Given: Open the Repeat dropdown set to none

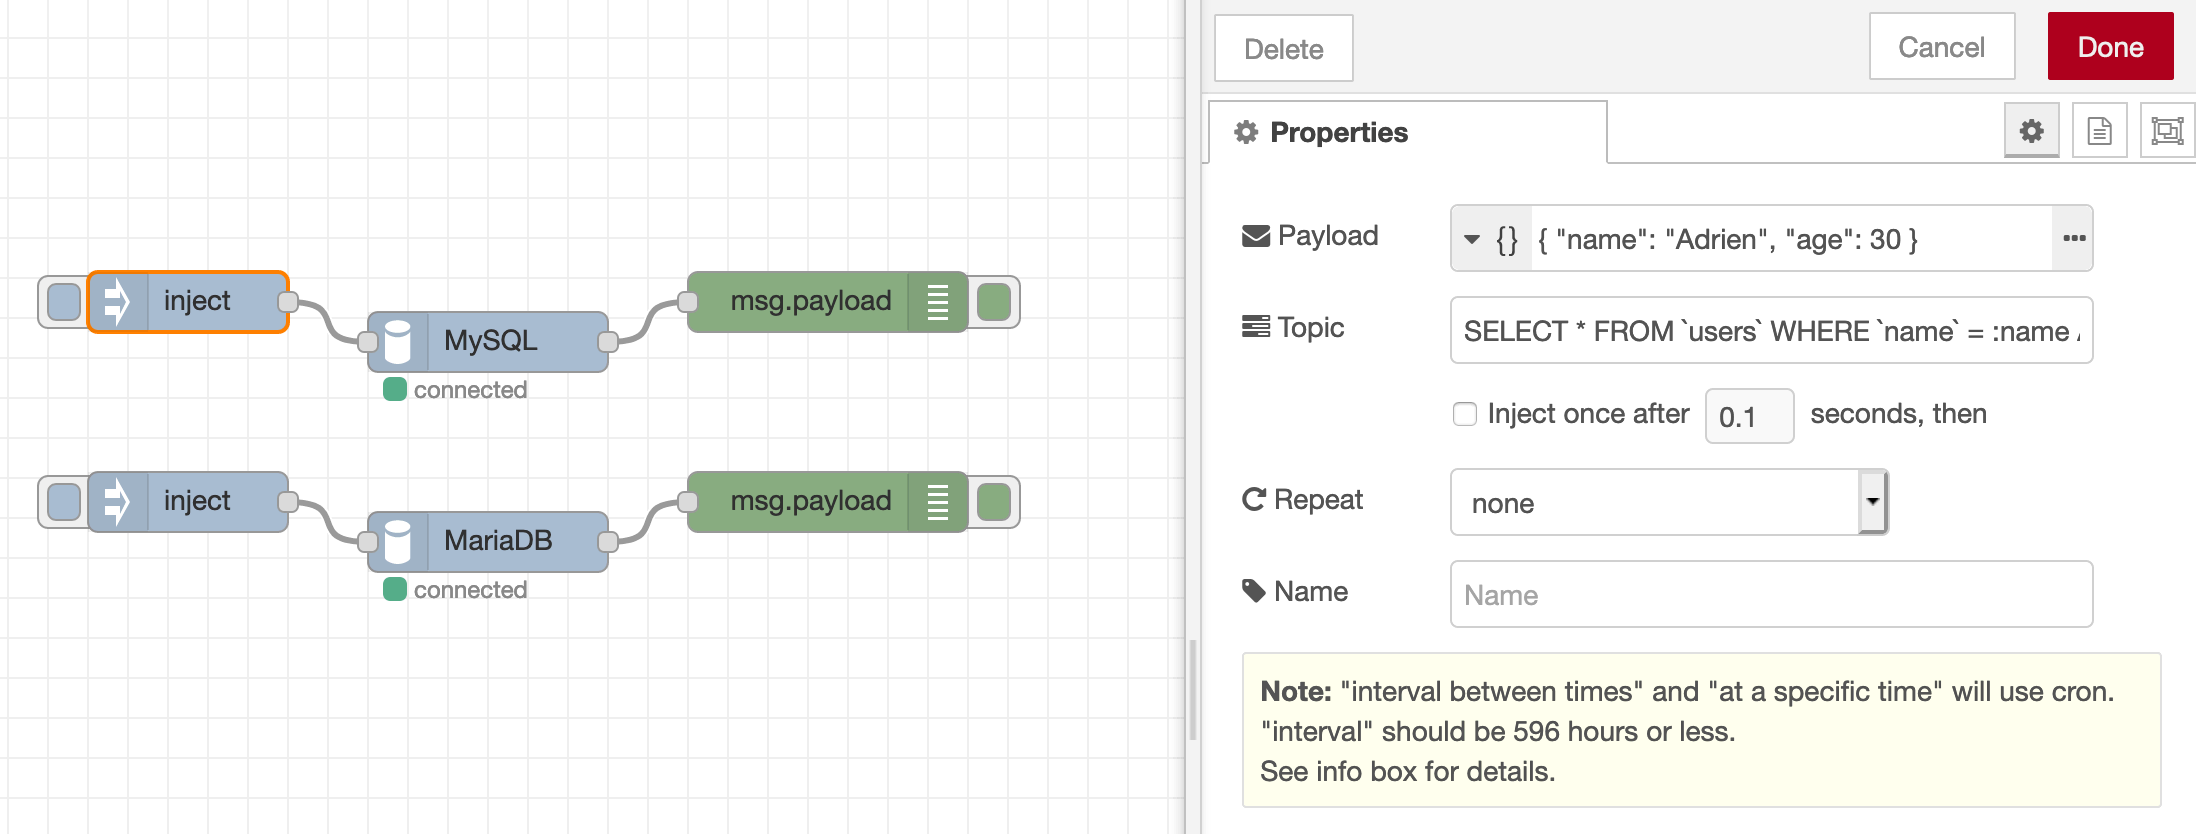Looking at the screenshot, I should [1668, 502].
